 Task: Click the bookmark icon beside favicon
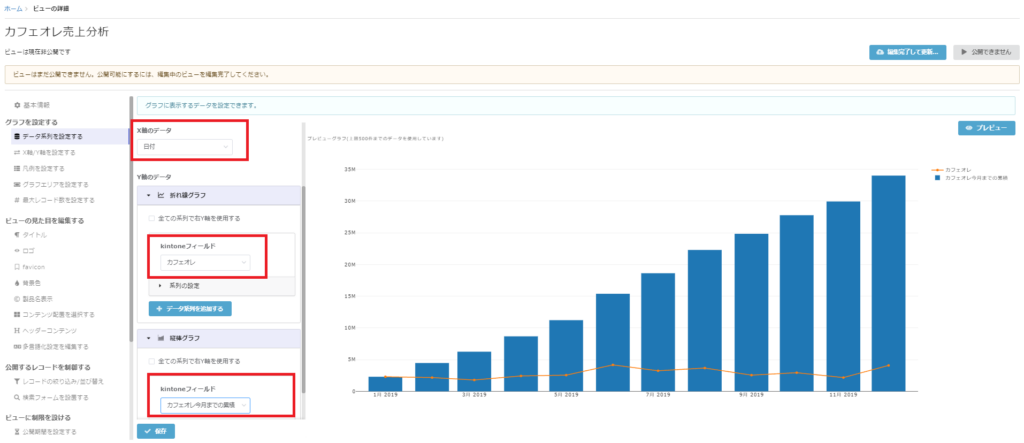pos(17,267)
